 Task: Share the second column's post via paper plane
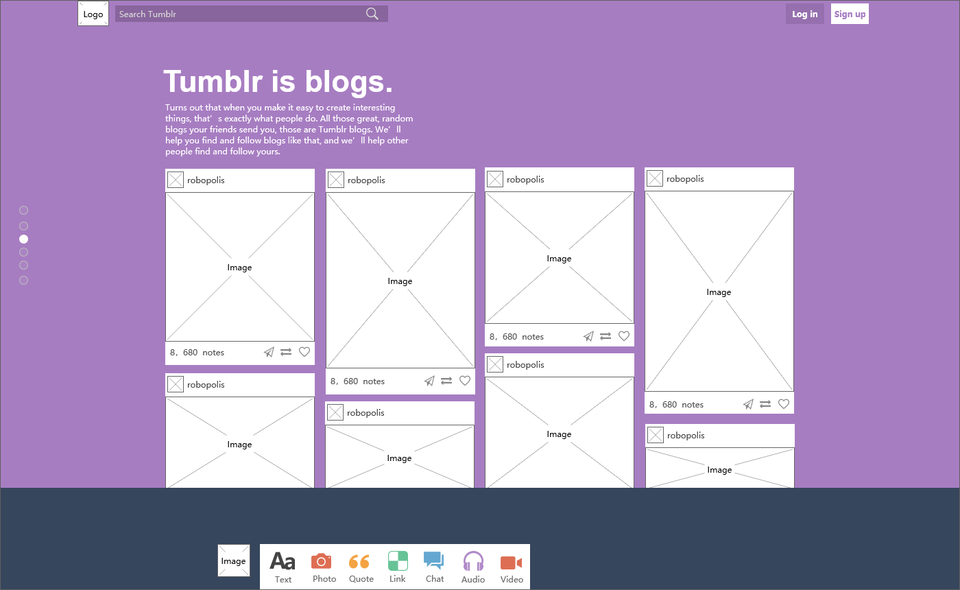coord(429,381)
